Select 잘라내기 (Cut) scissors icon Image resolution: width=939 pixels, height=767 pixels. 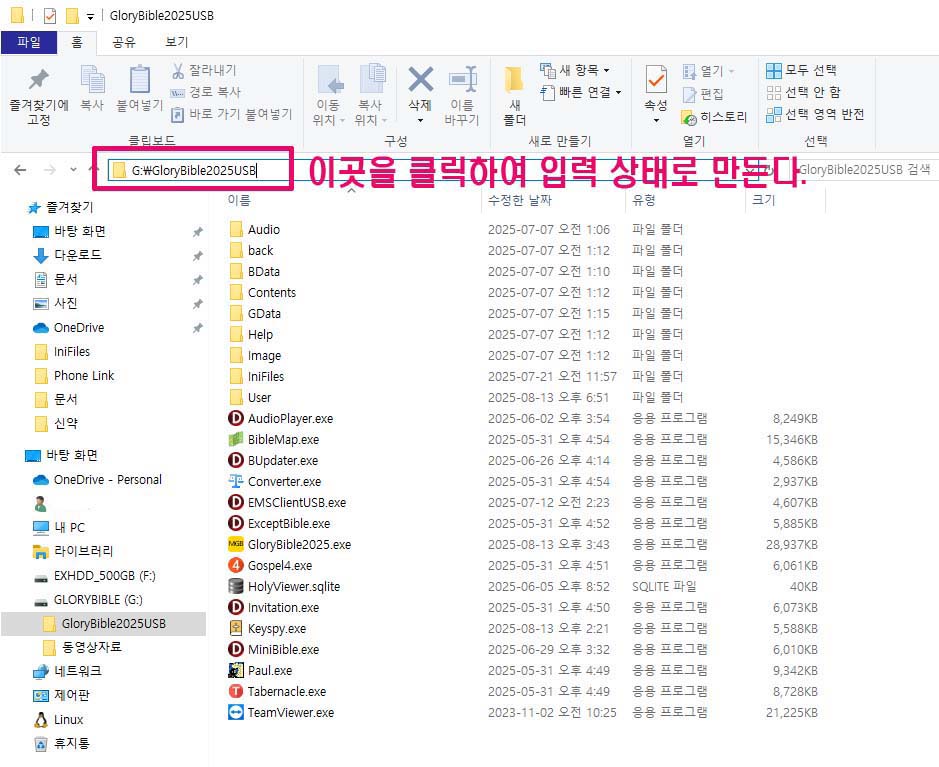click(x=178, y=71)
